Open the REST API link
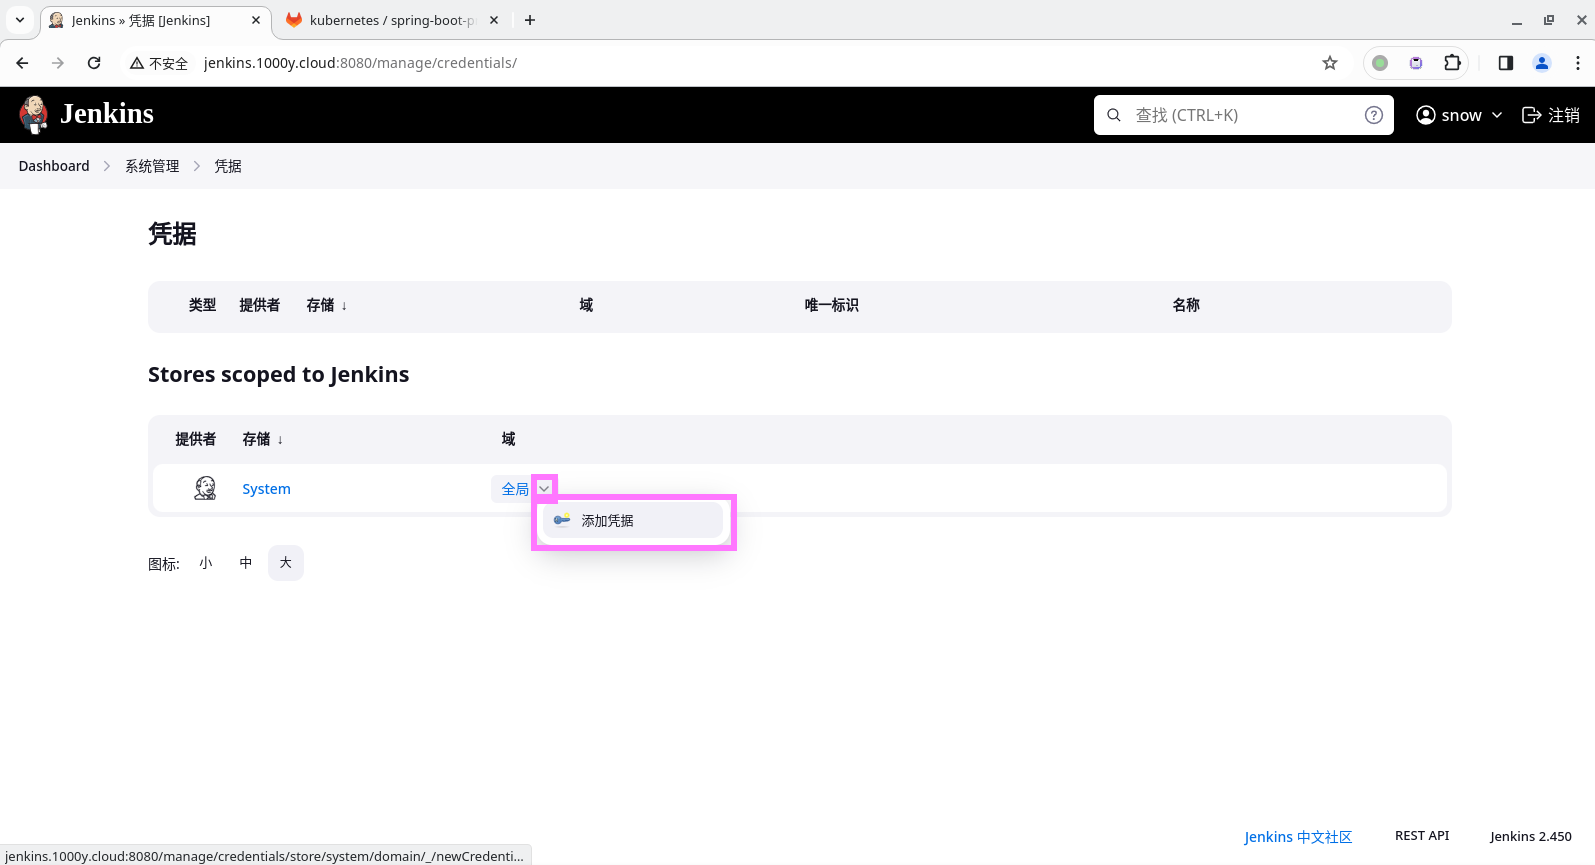Viewport: 1595px width, 865px height. (x=1422, y=836)
